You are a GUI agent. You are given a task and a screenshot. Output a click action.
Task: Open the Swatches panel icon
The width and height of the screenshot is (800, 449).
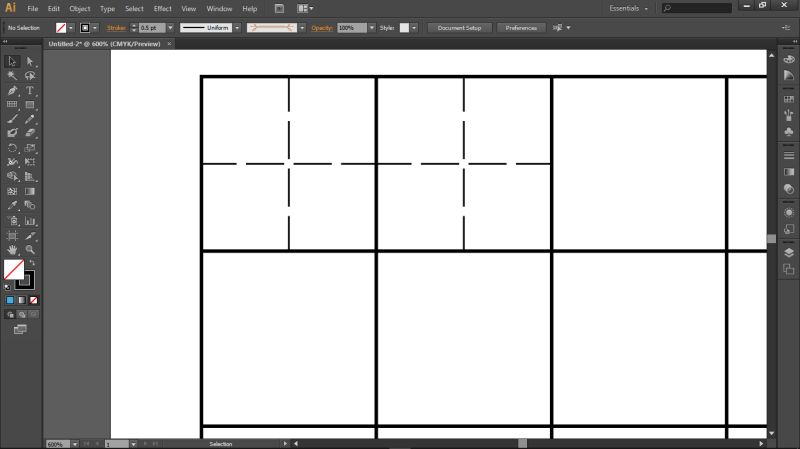tap(789, 99)
